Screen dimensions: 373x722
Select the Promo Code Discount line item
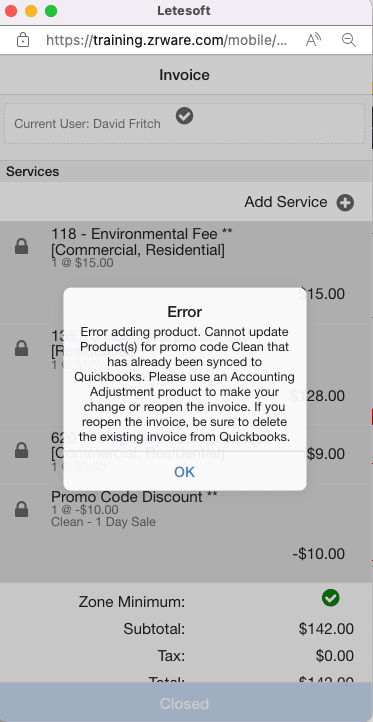point(184,533)
